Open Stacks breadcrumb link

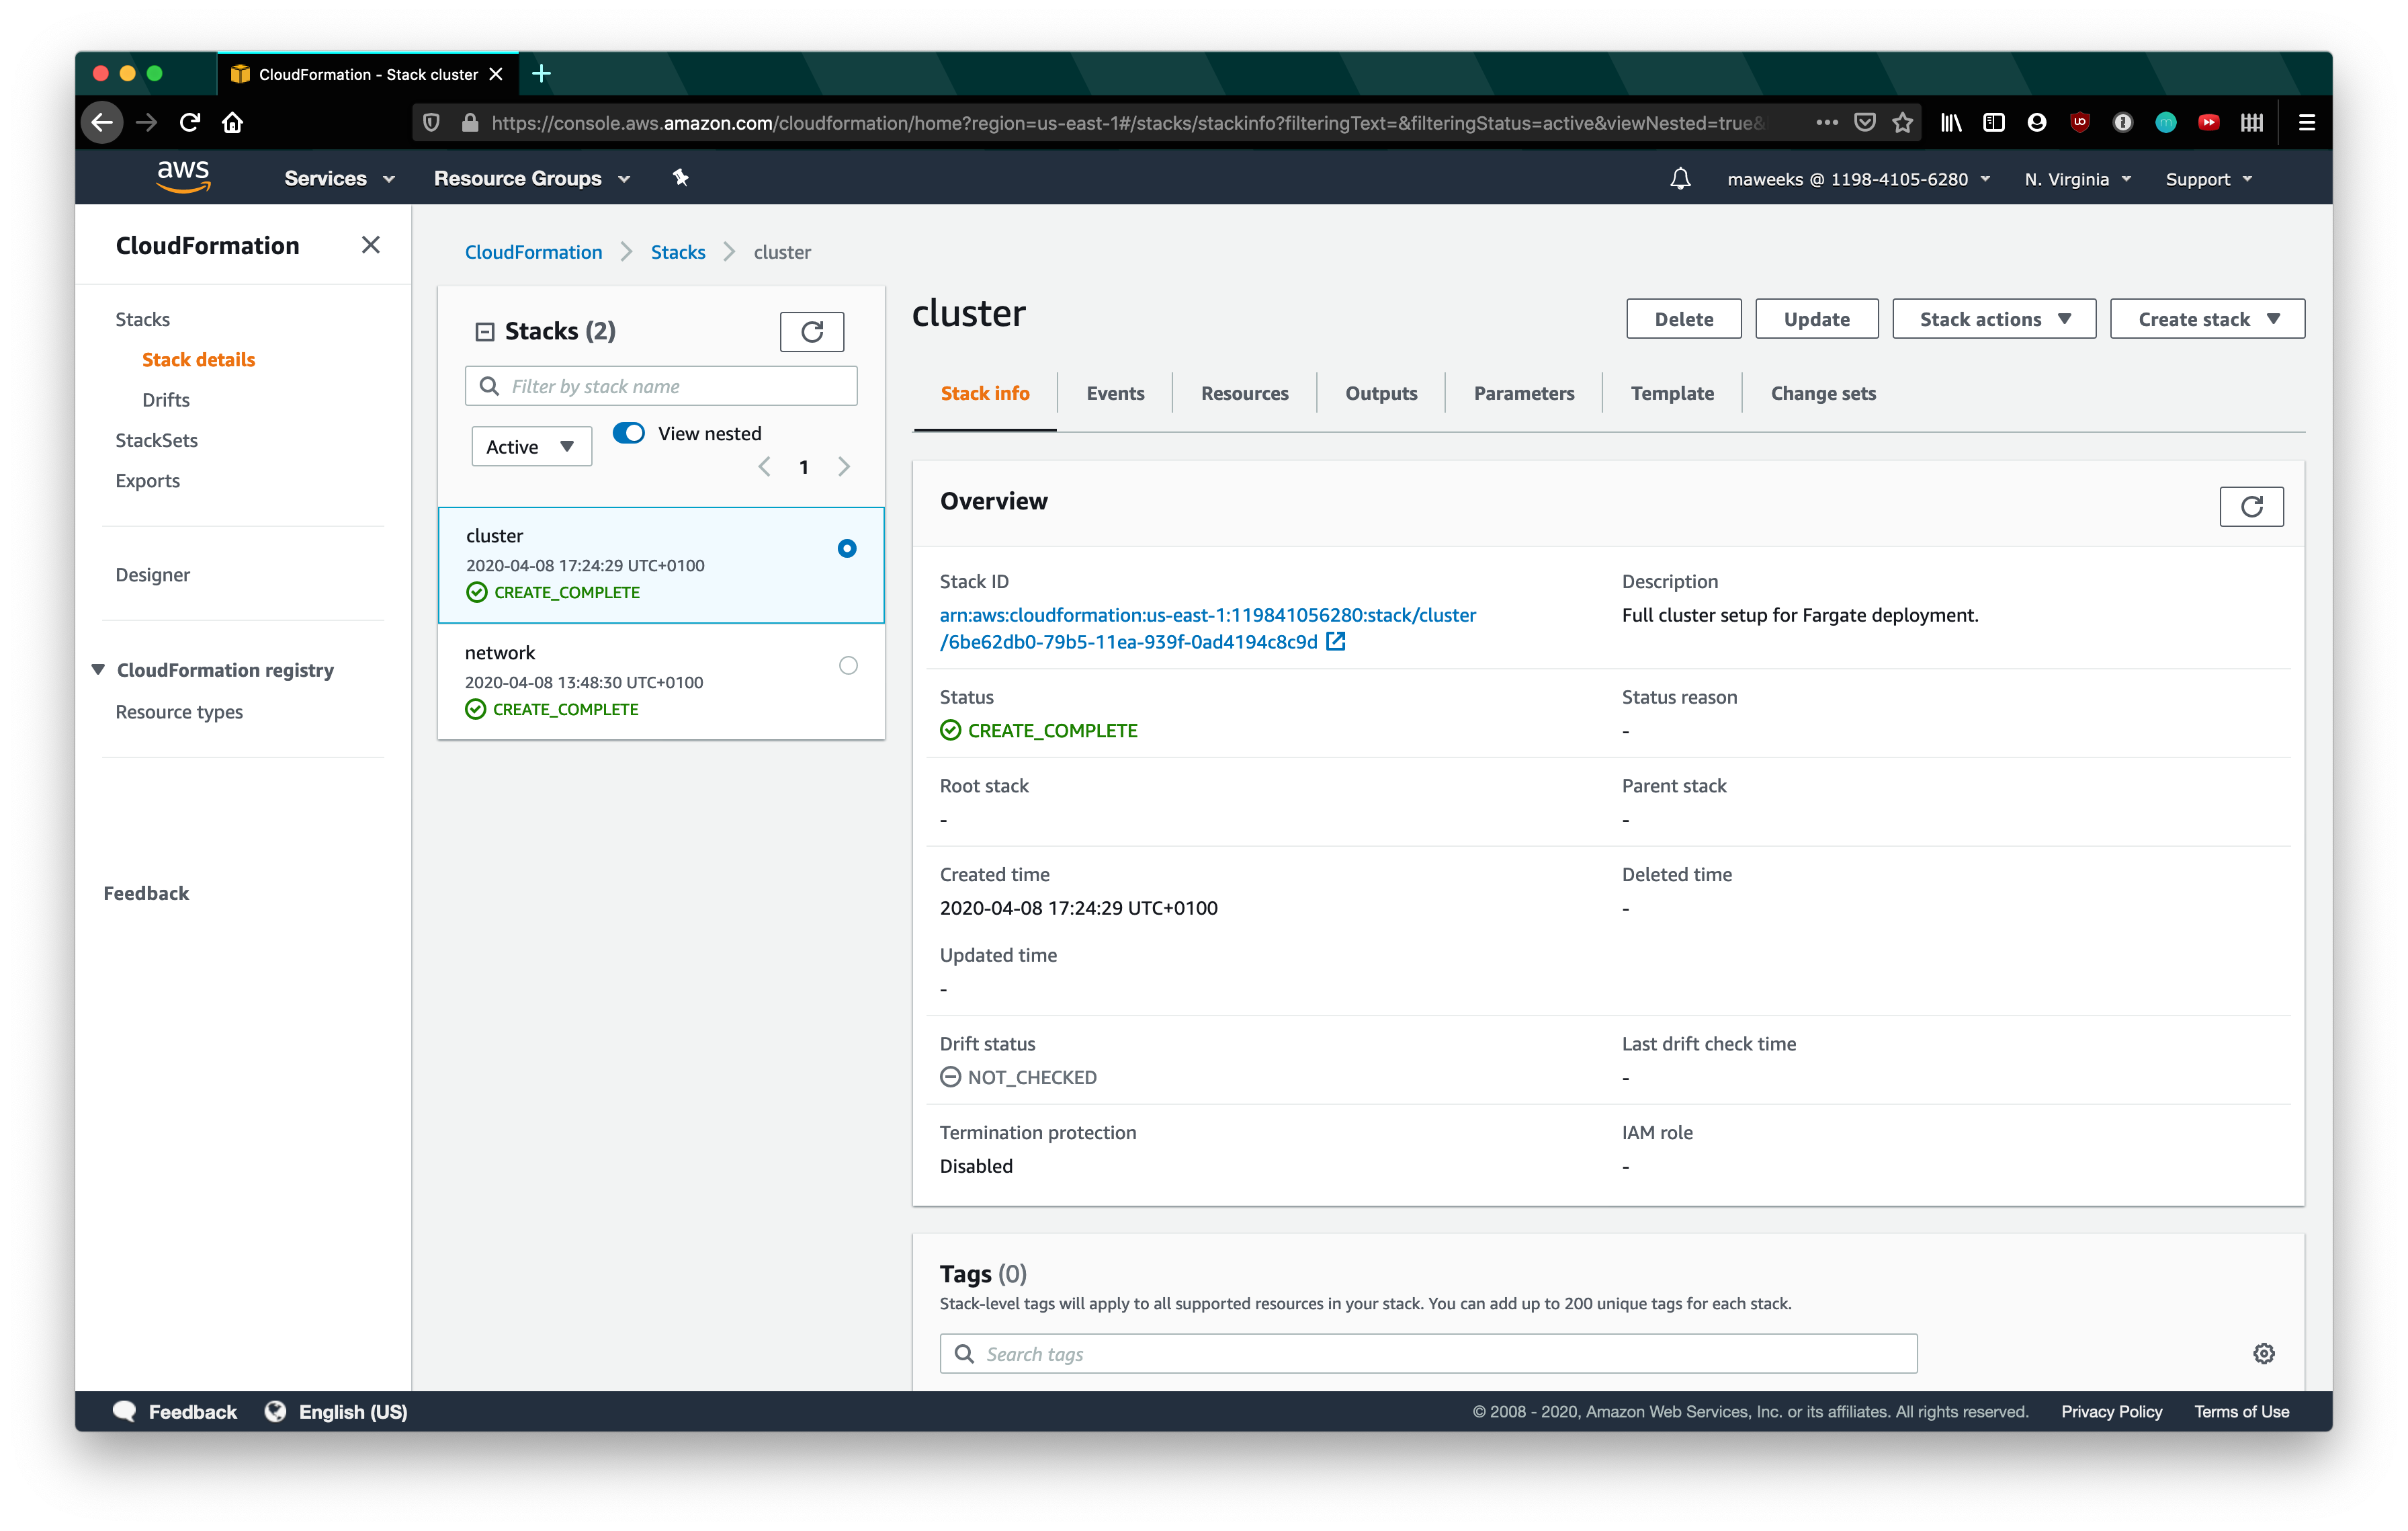tap(677, 252)
